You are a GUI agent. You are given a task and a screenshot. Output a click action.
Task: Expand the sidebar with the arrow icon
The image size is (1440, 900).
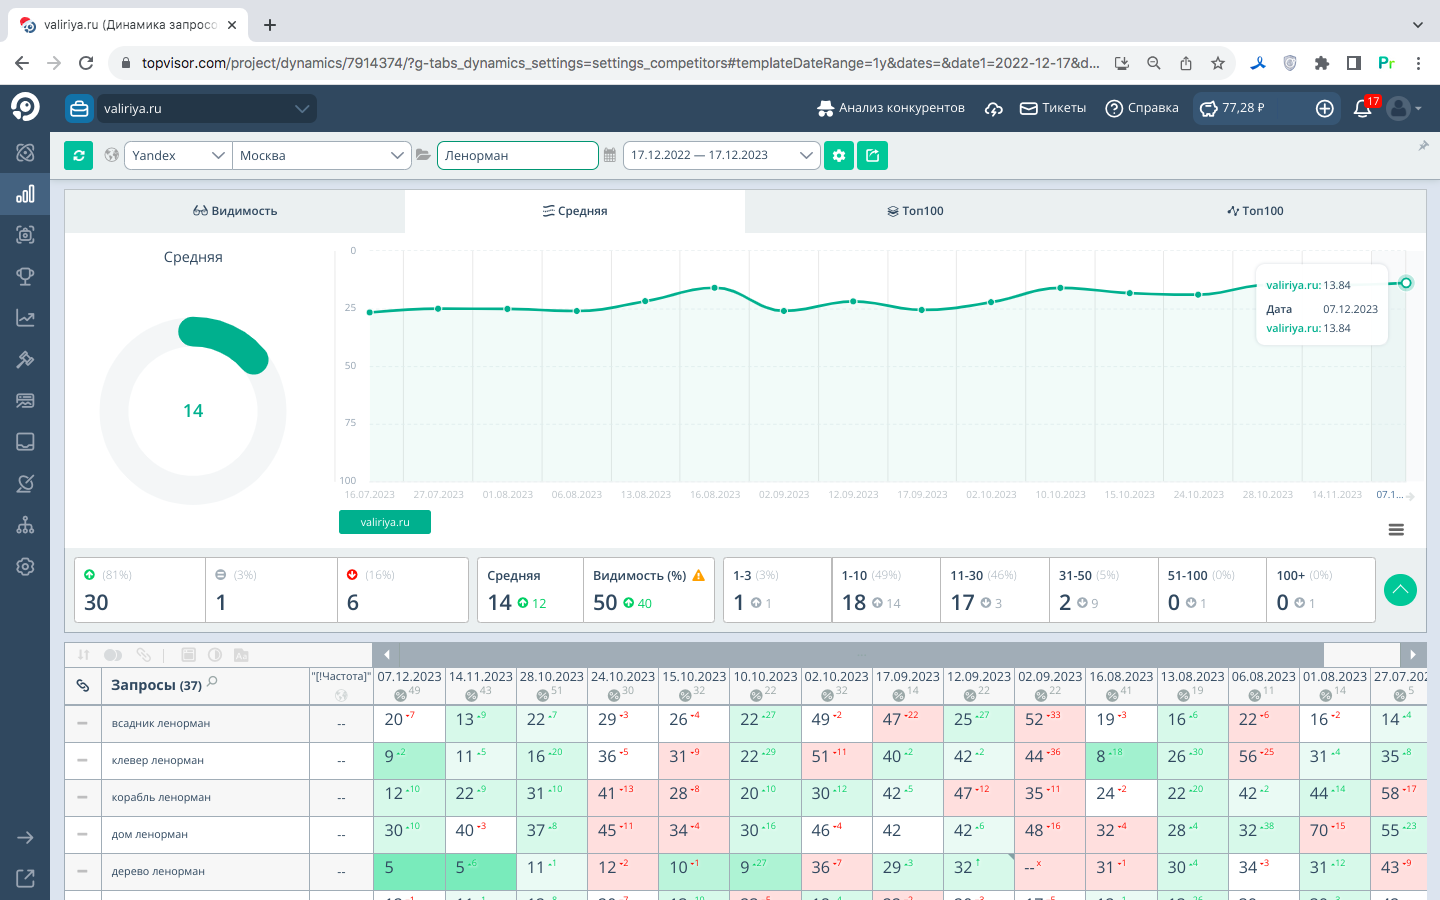click(25, 837)
